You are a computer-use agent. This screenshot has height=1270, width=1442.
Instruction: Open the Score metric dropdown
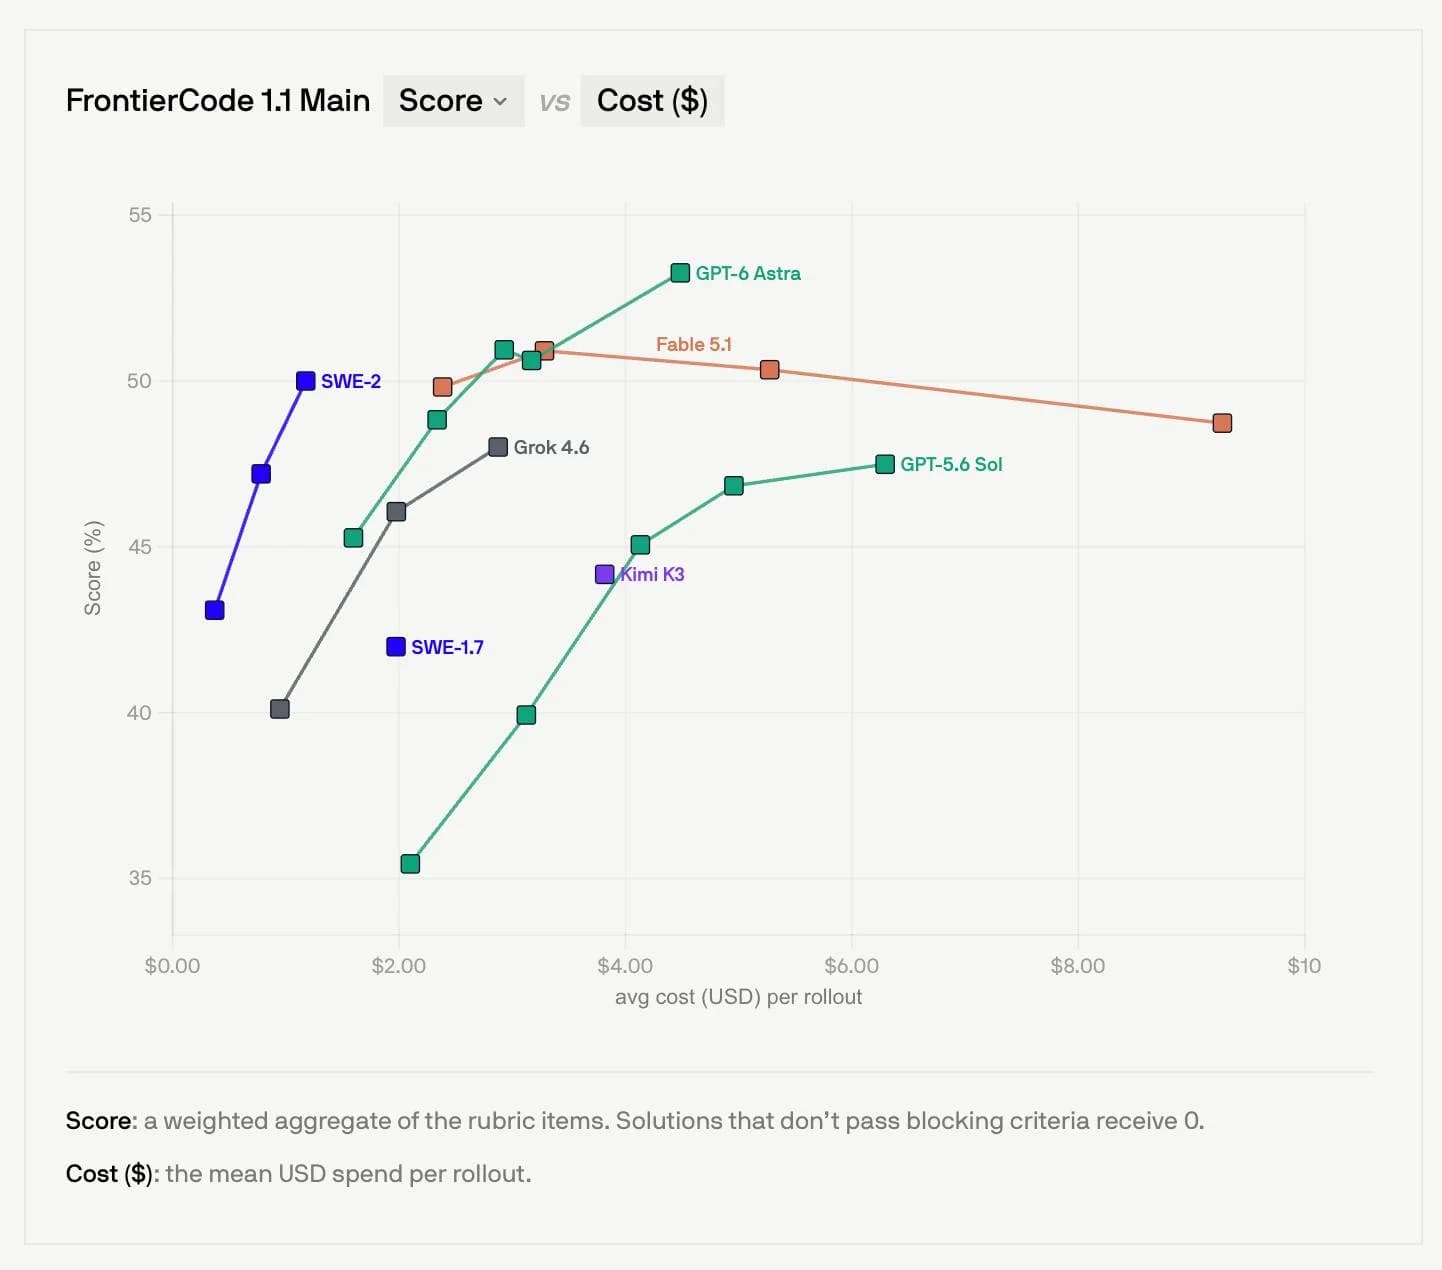(453, 101)
